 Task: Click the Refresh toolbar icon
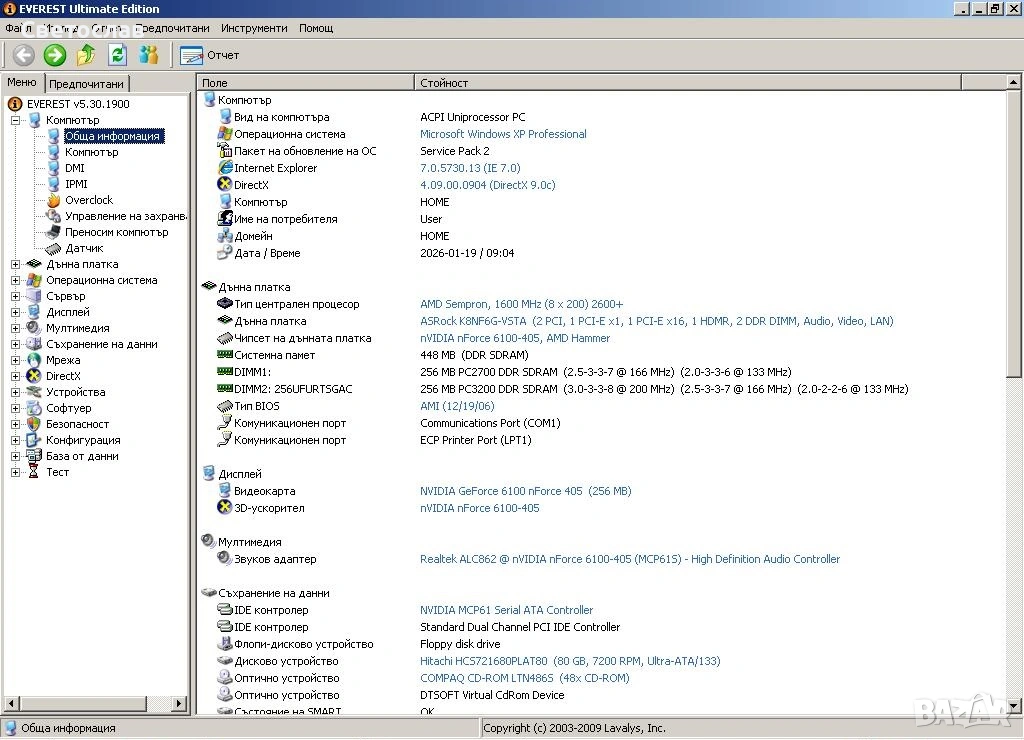click(x=117, y=55)
